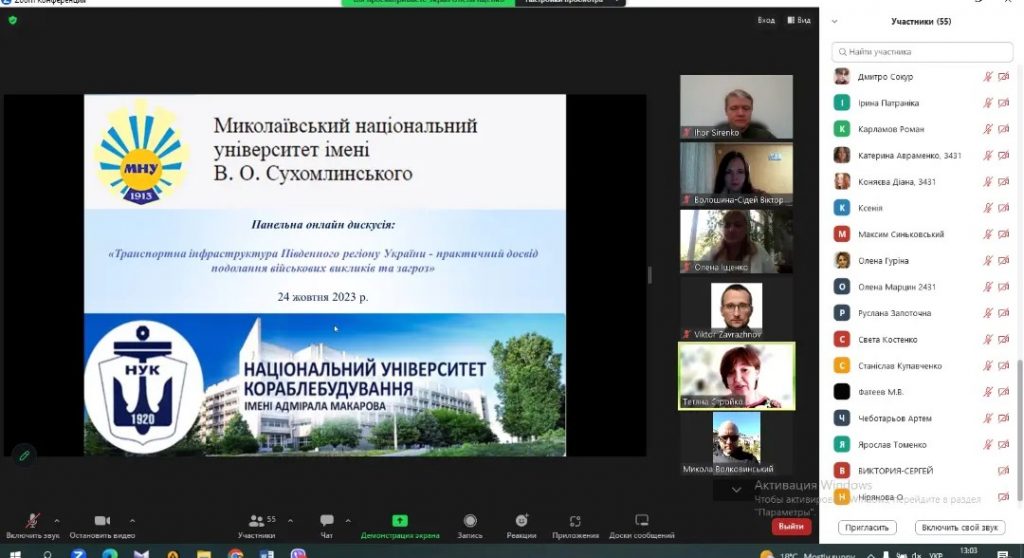Image resolution: width=1024 pixels, height=558 pixels.
Task: Click the participants list scrollbar
Action: point(1019,400)
